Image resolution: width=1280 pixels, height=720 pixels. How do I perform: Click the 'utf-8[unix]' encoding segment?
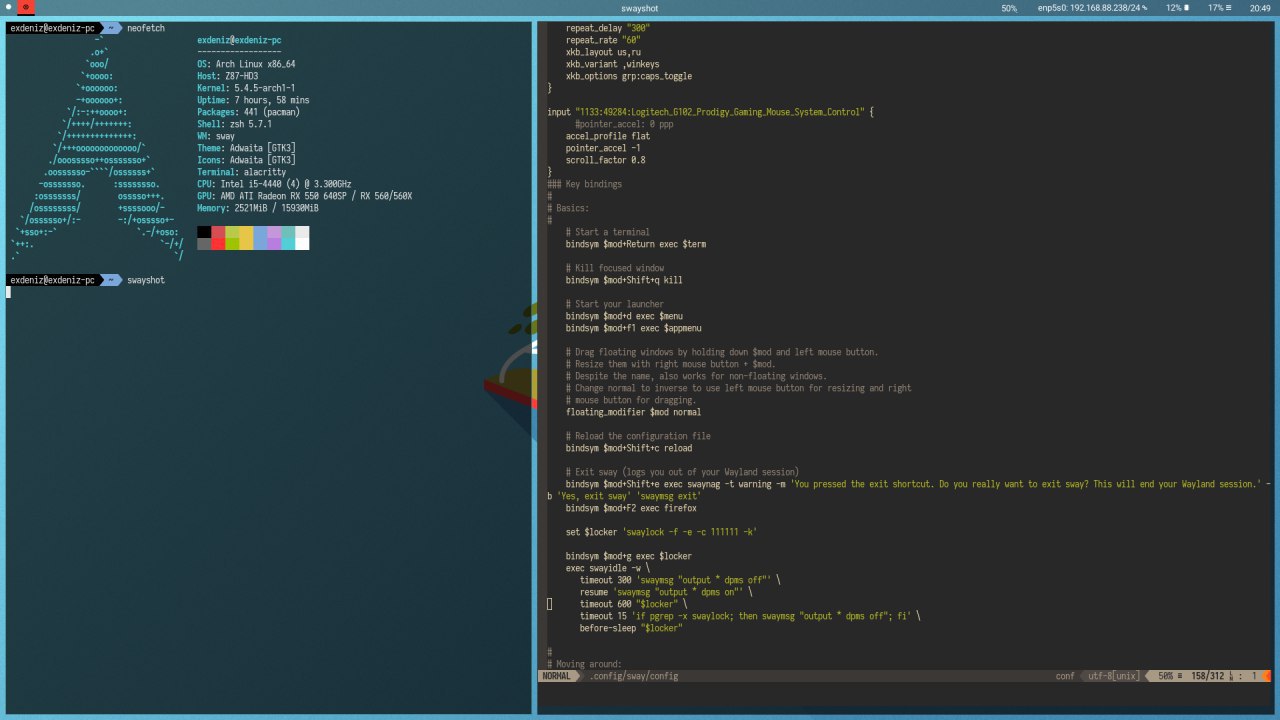[x=1112, y=676]
